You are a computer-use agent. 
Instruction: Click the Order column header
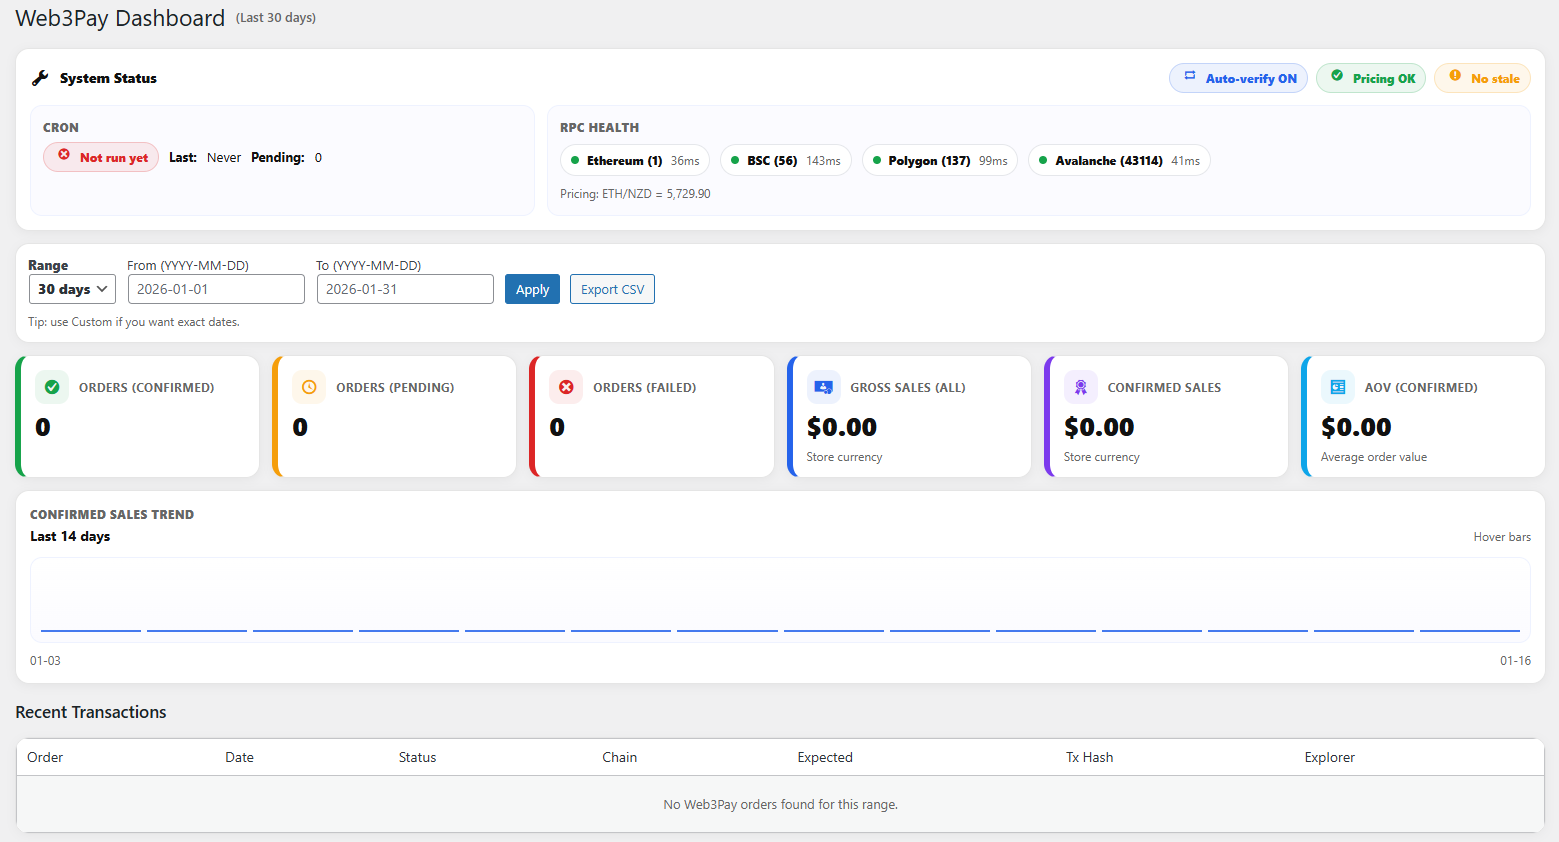(x=45, y=757)
